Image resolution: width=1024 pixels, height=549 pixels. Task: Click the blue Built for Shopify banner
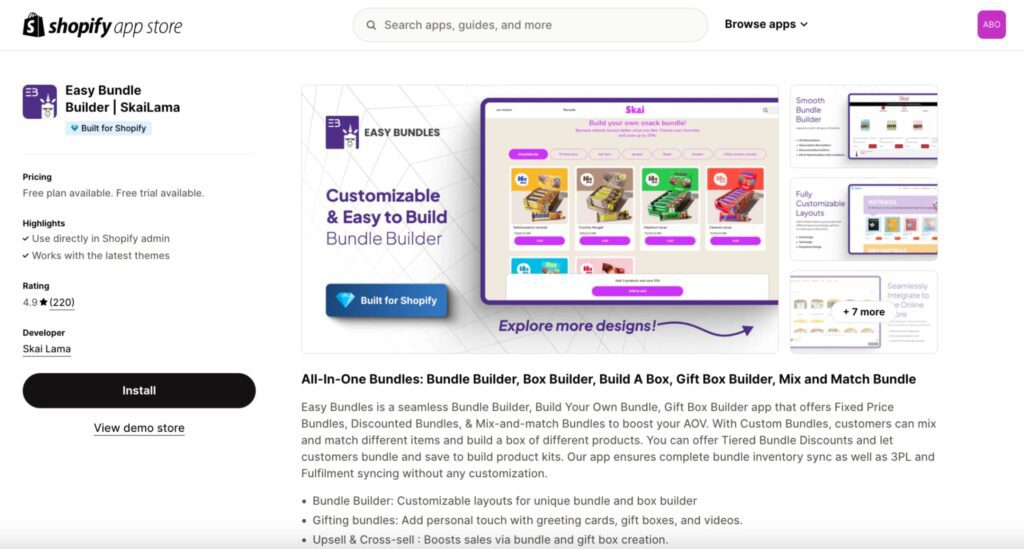387,300
